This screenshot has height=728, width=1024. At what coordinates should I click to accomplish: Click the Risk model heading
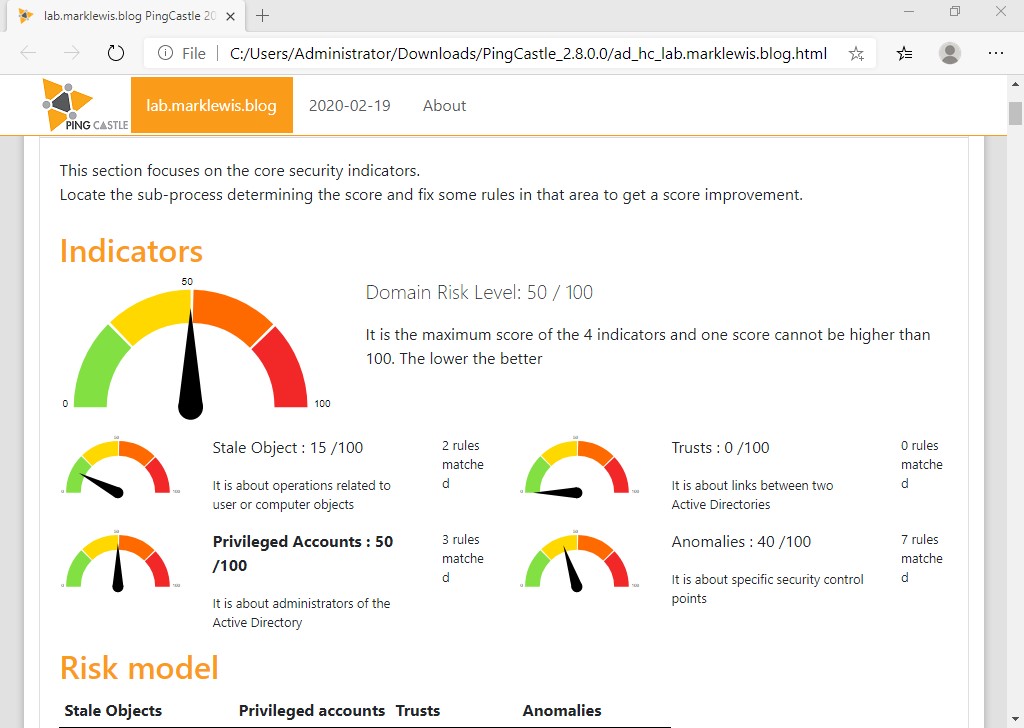point(139,668)
